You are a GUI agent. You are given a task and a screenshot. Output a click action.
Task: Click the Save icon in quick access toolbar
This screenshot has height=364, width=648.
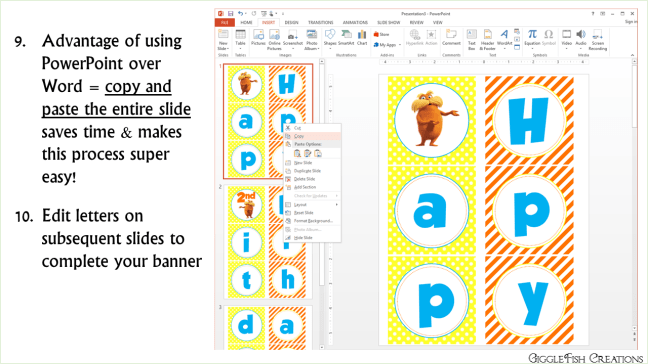click(230, 14)
